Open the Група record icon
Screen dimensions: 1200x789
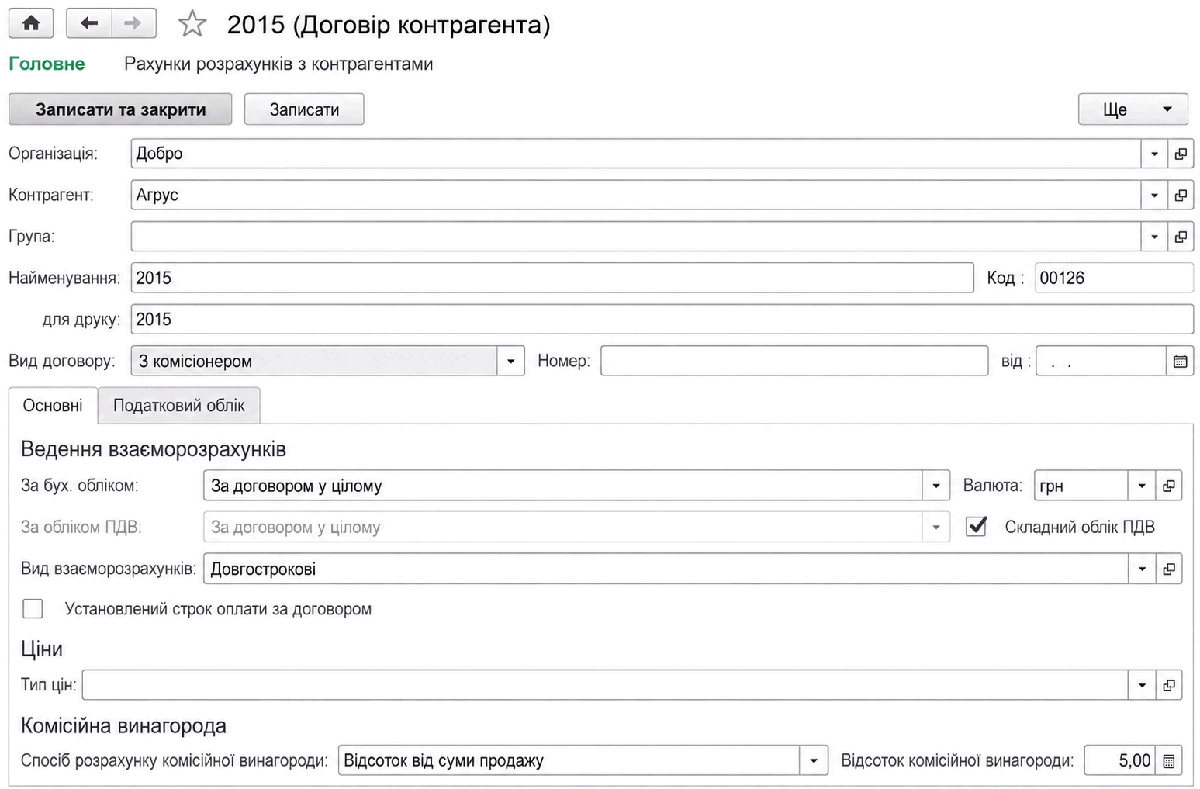(1180, 237)
